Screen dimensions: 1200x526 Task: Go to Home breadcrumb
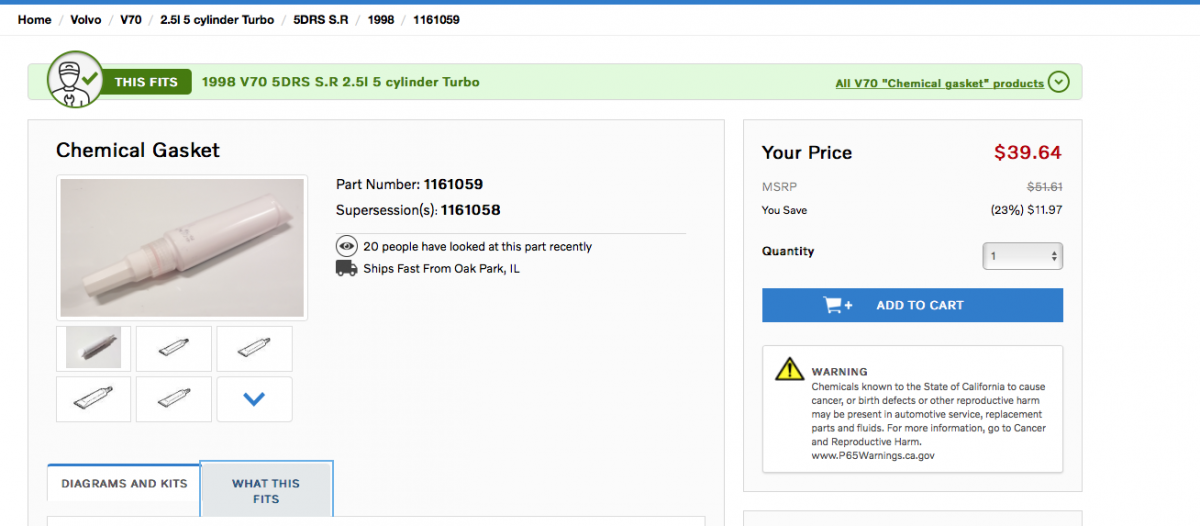pos(34,20)
